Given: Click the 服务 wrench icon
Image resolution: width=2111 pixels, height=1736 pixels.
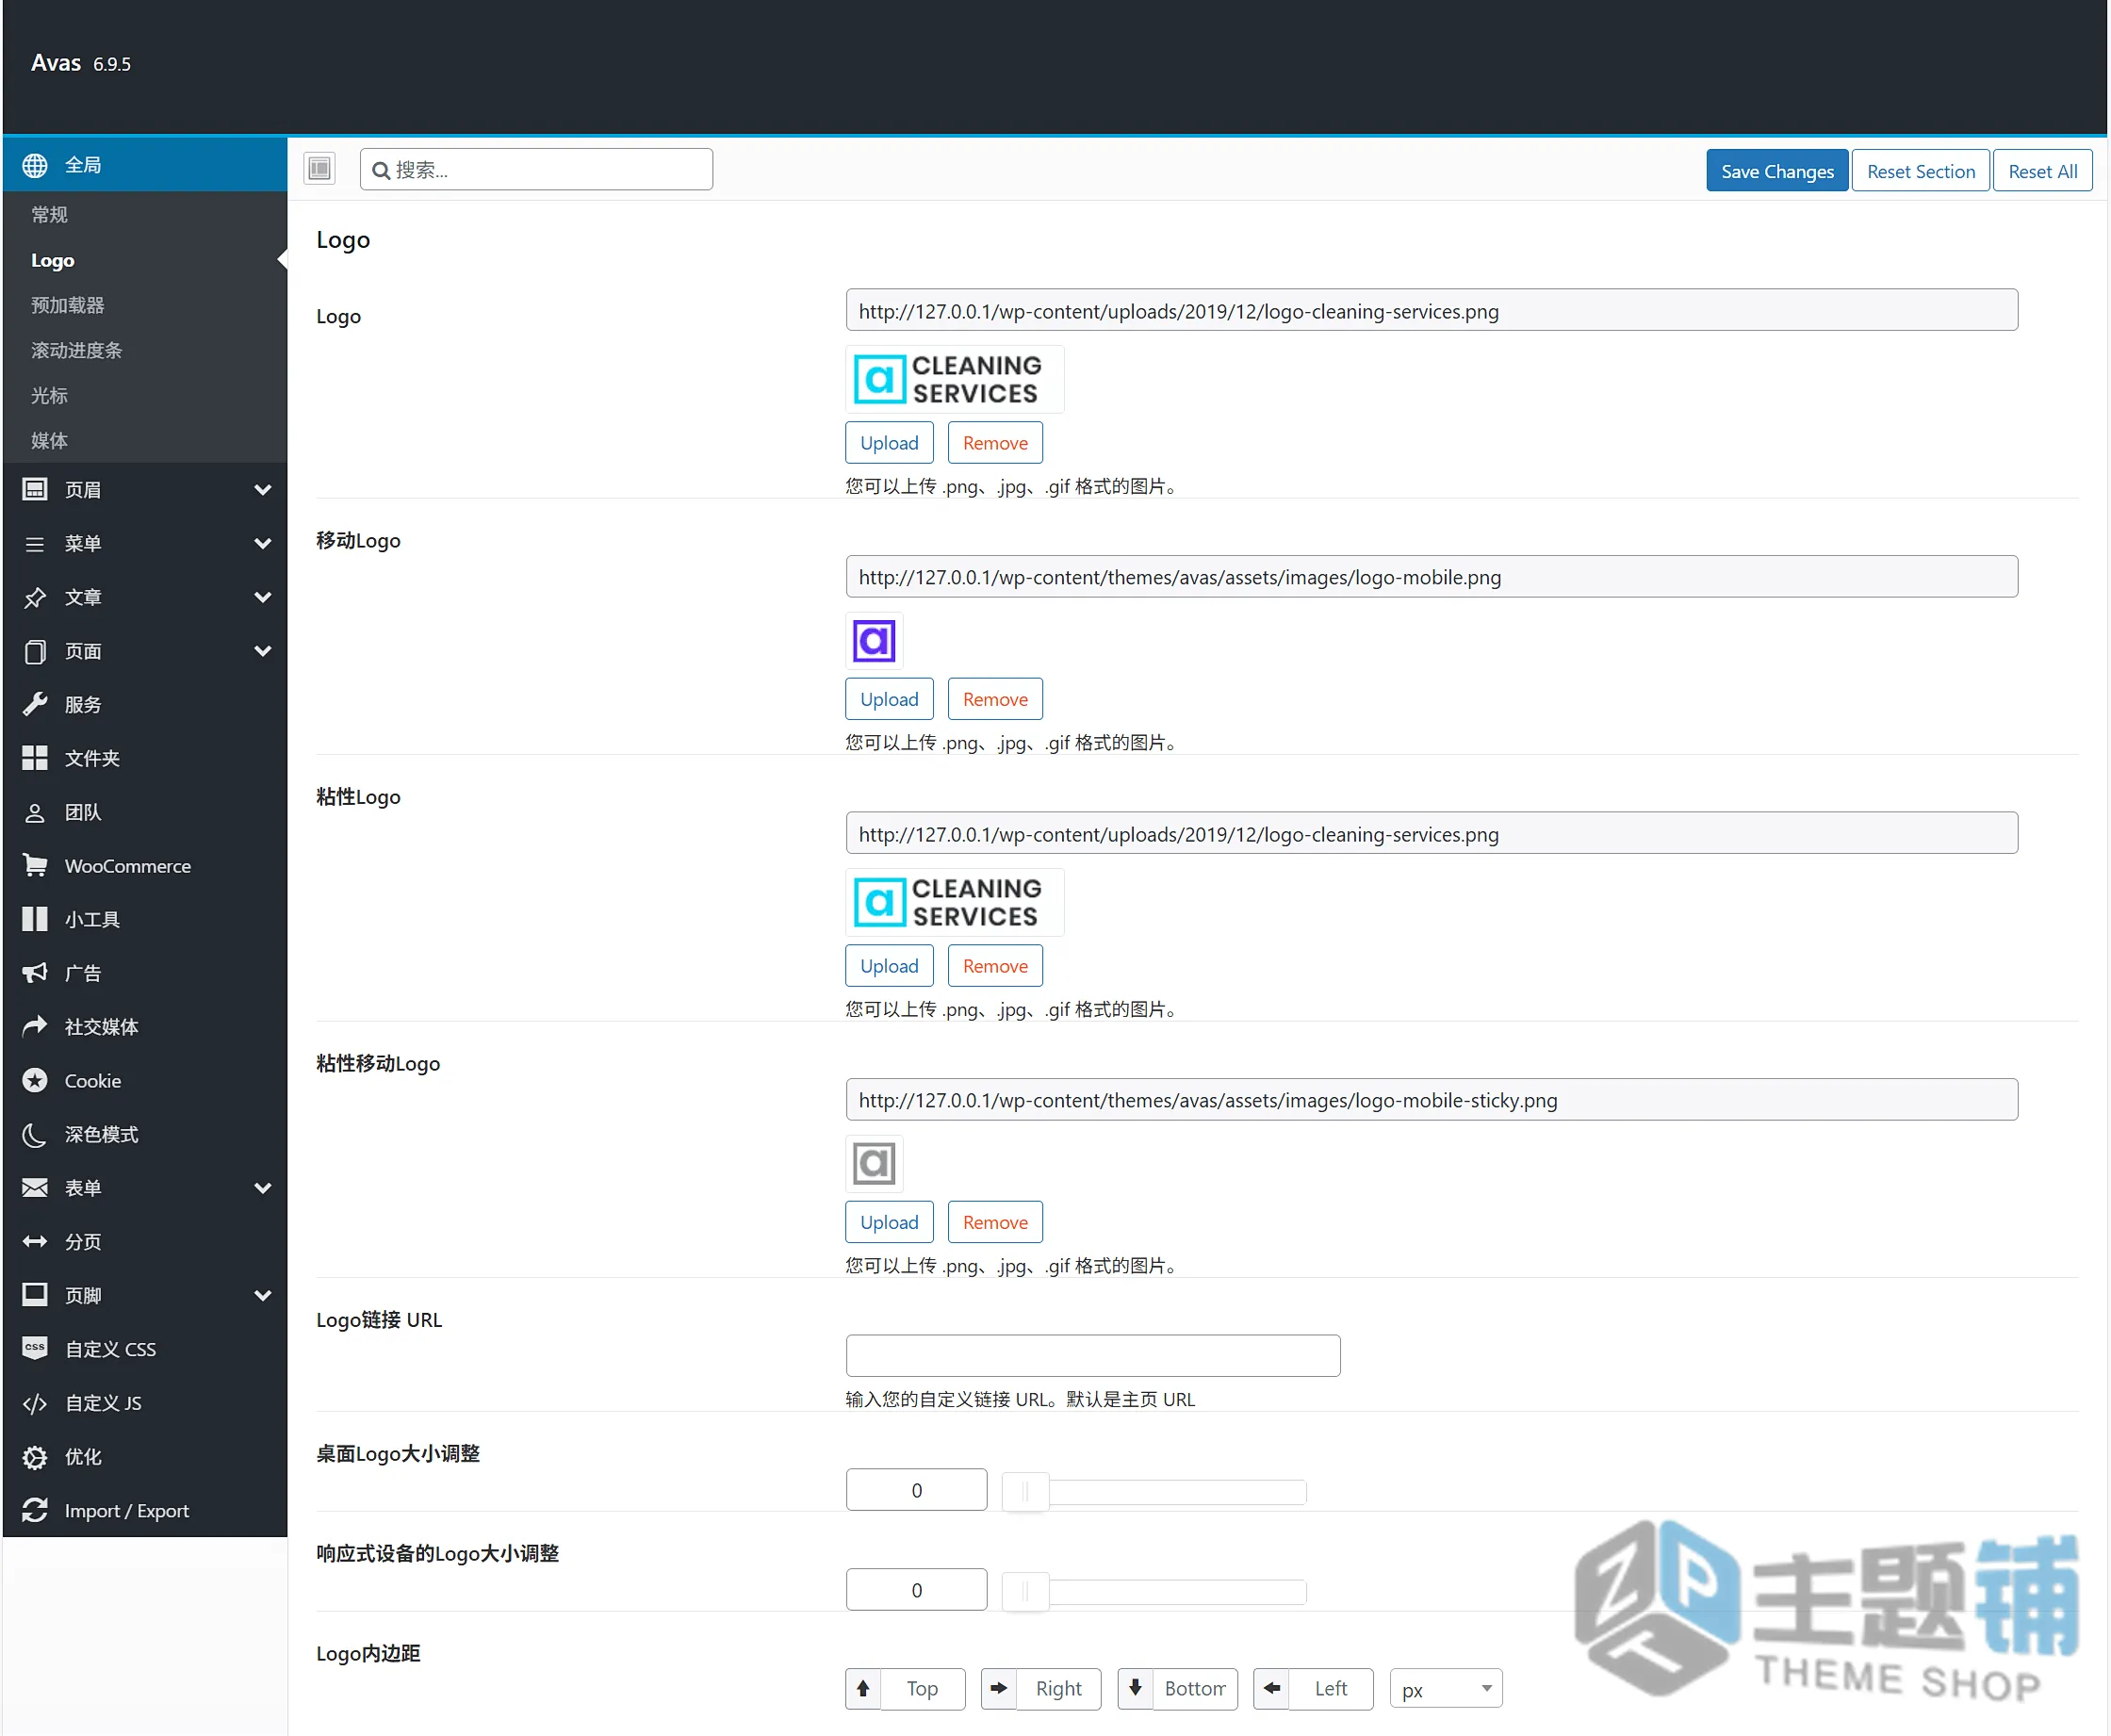Looking at the screenshot, I should (35, 704).
